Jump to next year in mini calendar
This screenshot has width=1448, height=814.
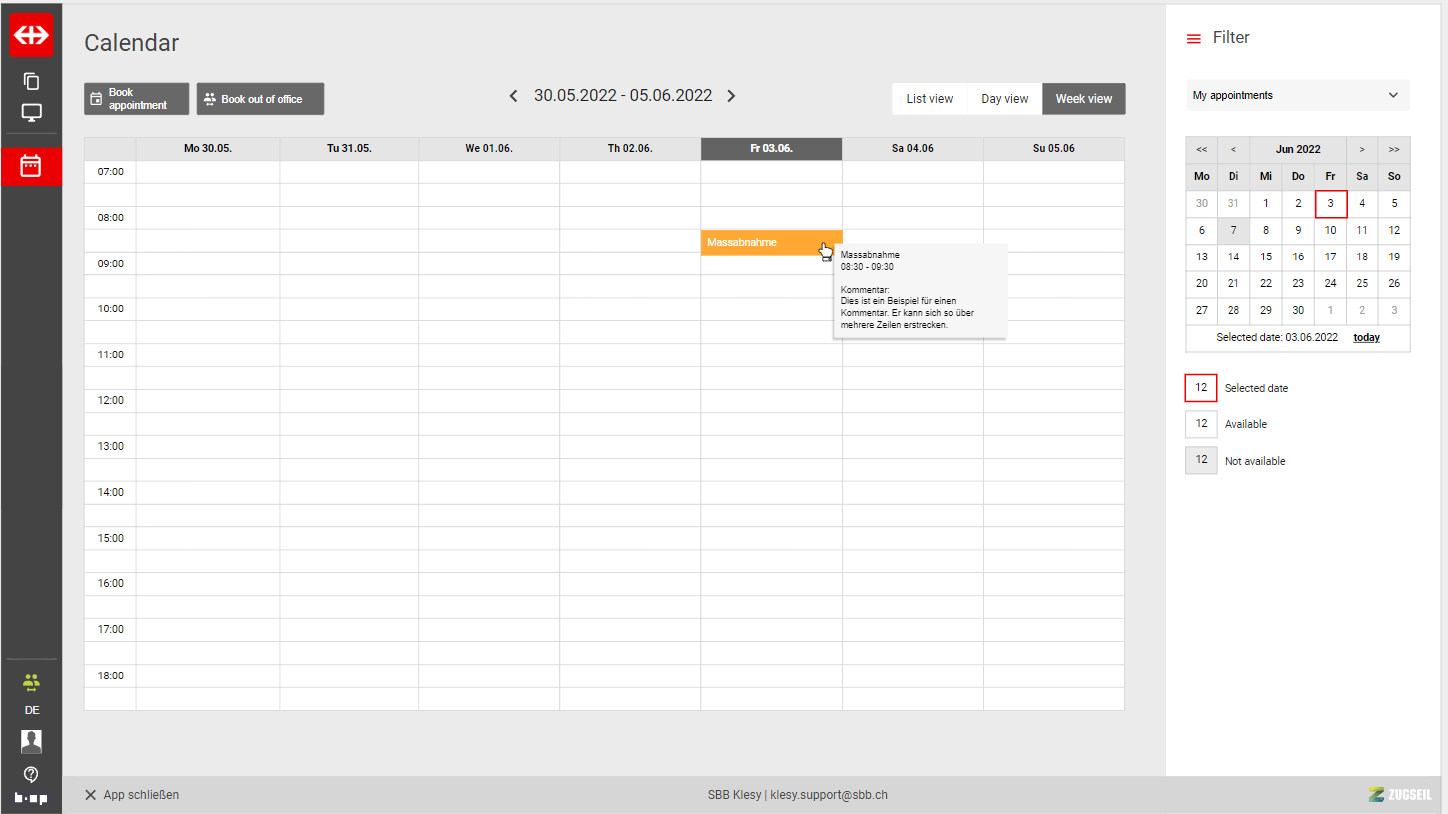1394,149
